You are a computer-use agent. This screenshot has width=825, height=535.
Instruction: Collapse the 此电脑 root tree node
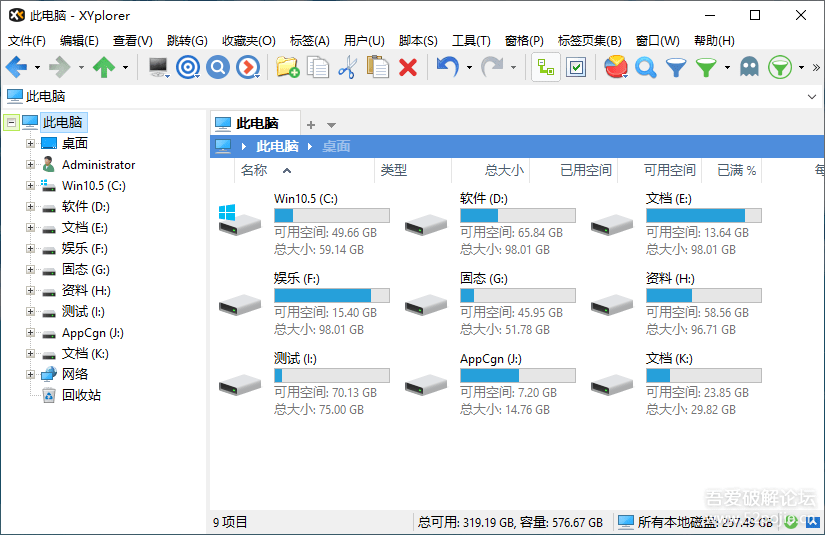pos(11,123)
